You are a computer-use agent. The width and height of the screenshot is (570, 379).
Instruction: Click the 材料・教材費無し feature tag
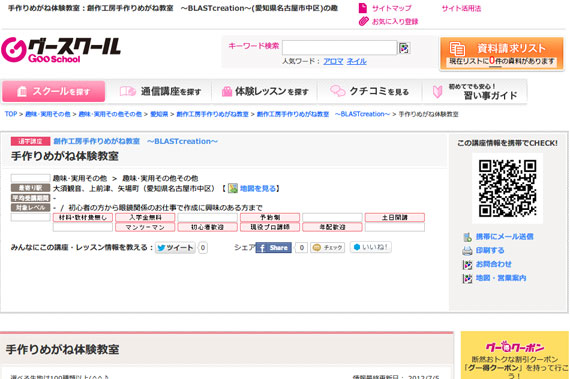point(83,218)
